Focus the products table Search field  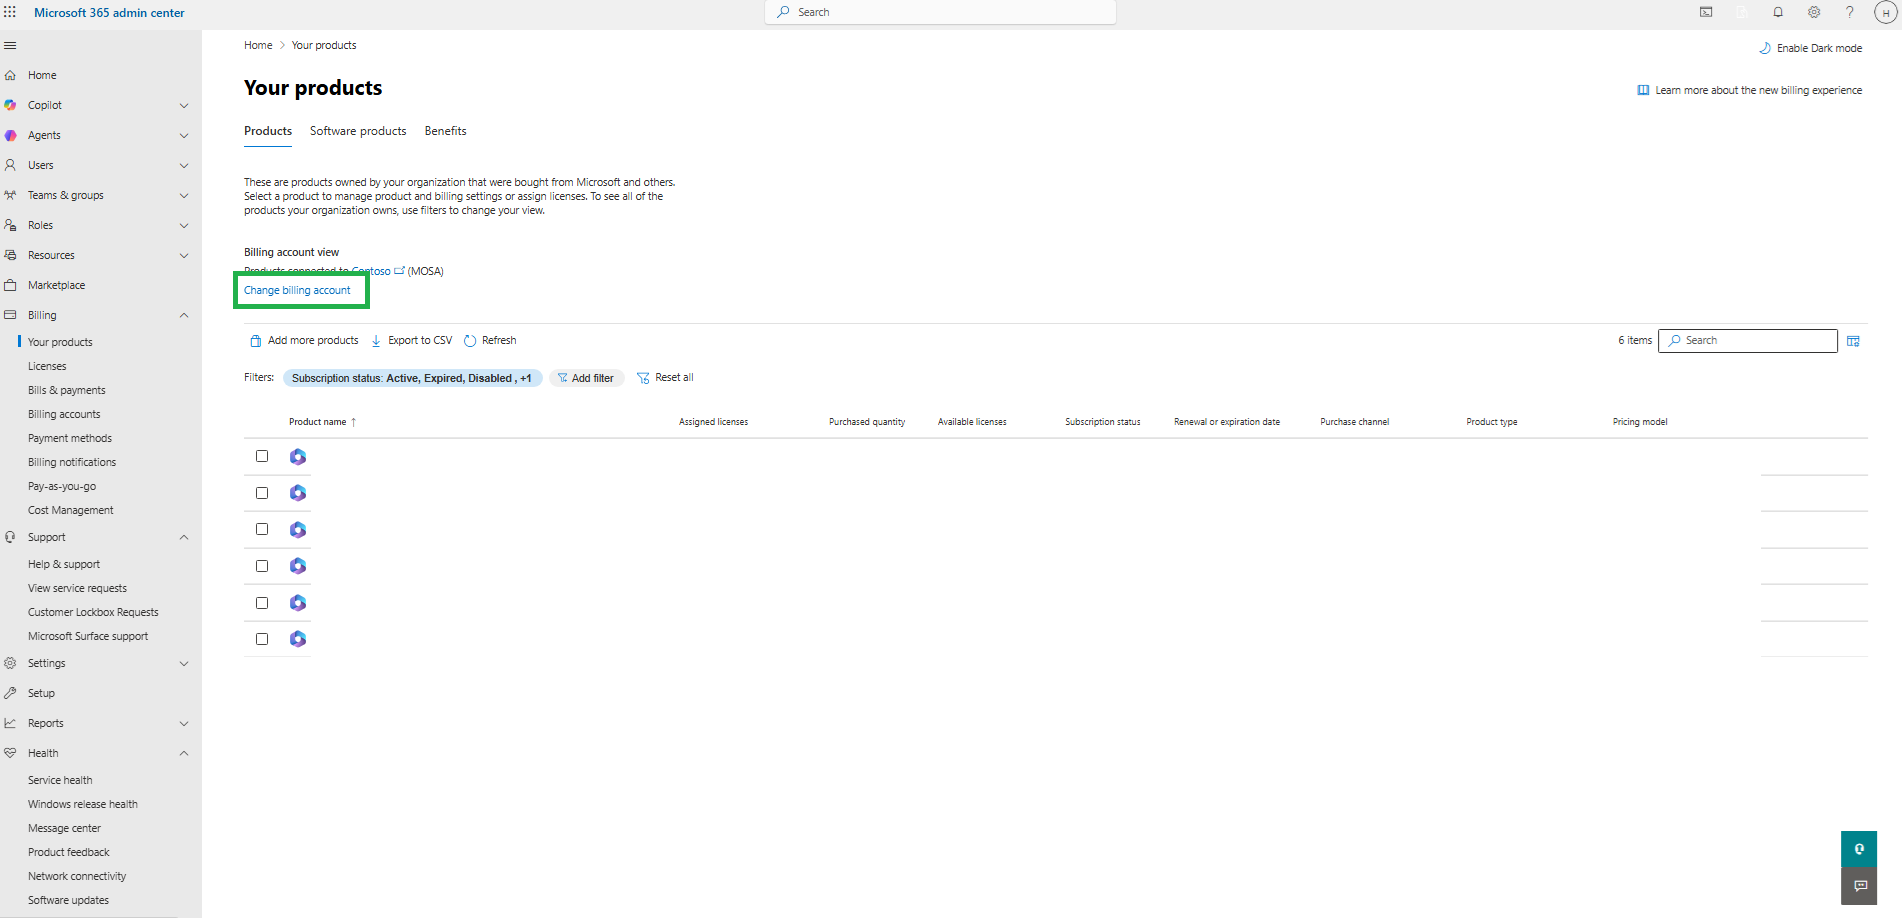tap(1748, 342)
